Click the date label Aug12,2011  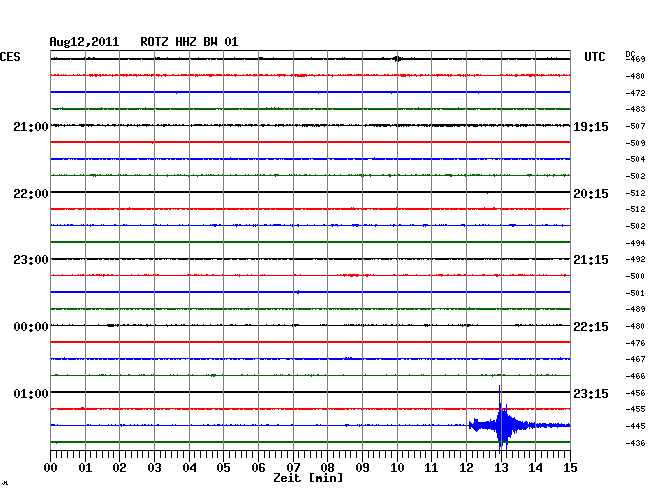pyautogui.click(x=84, y=42)
